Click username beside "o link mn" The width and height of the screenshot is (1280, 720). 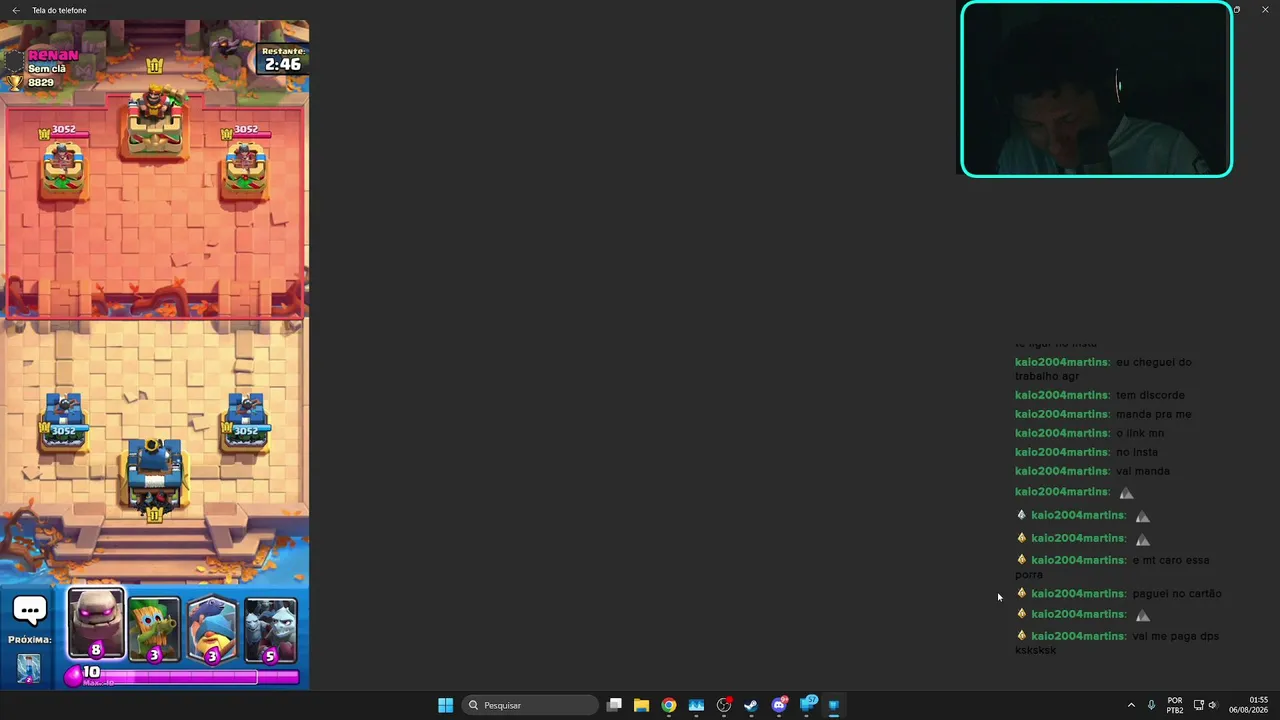[1062, 433]
